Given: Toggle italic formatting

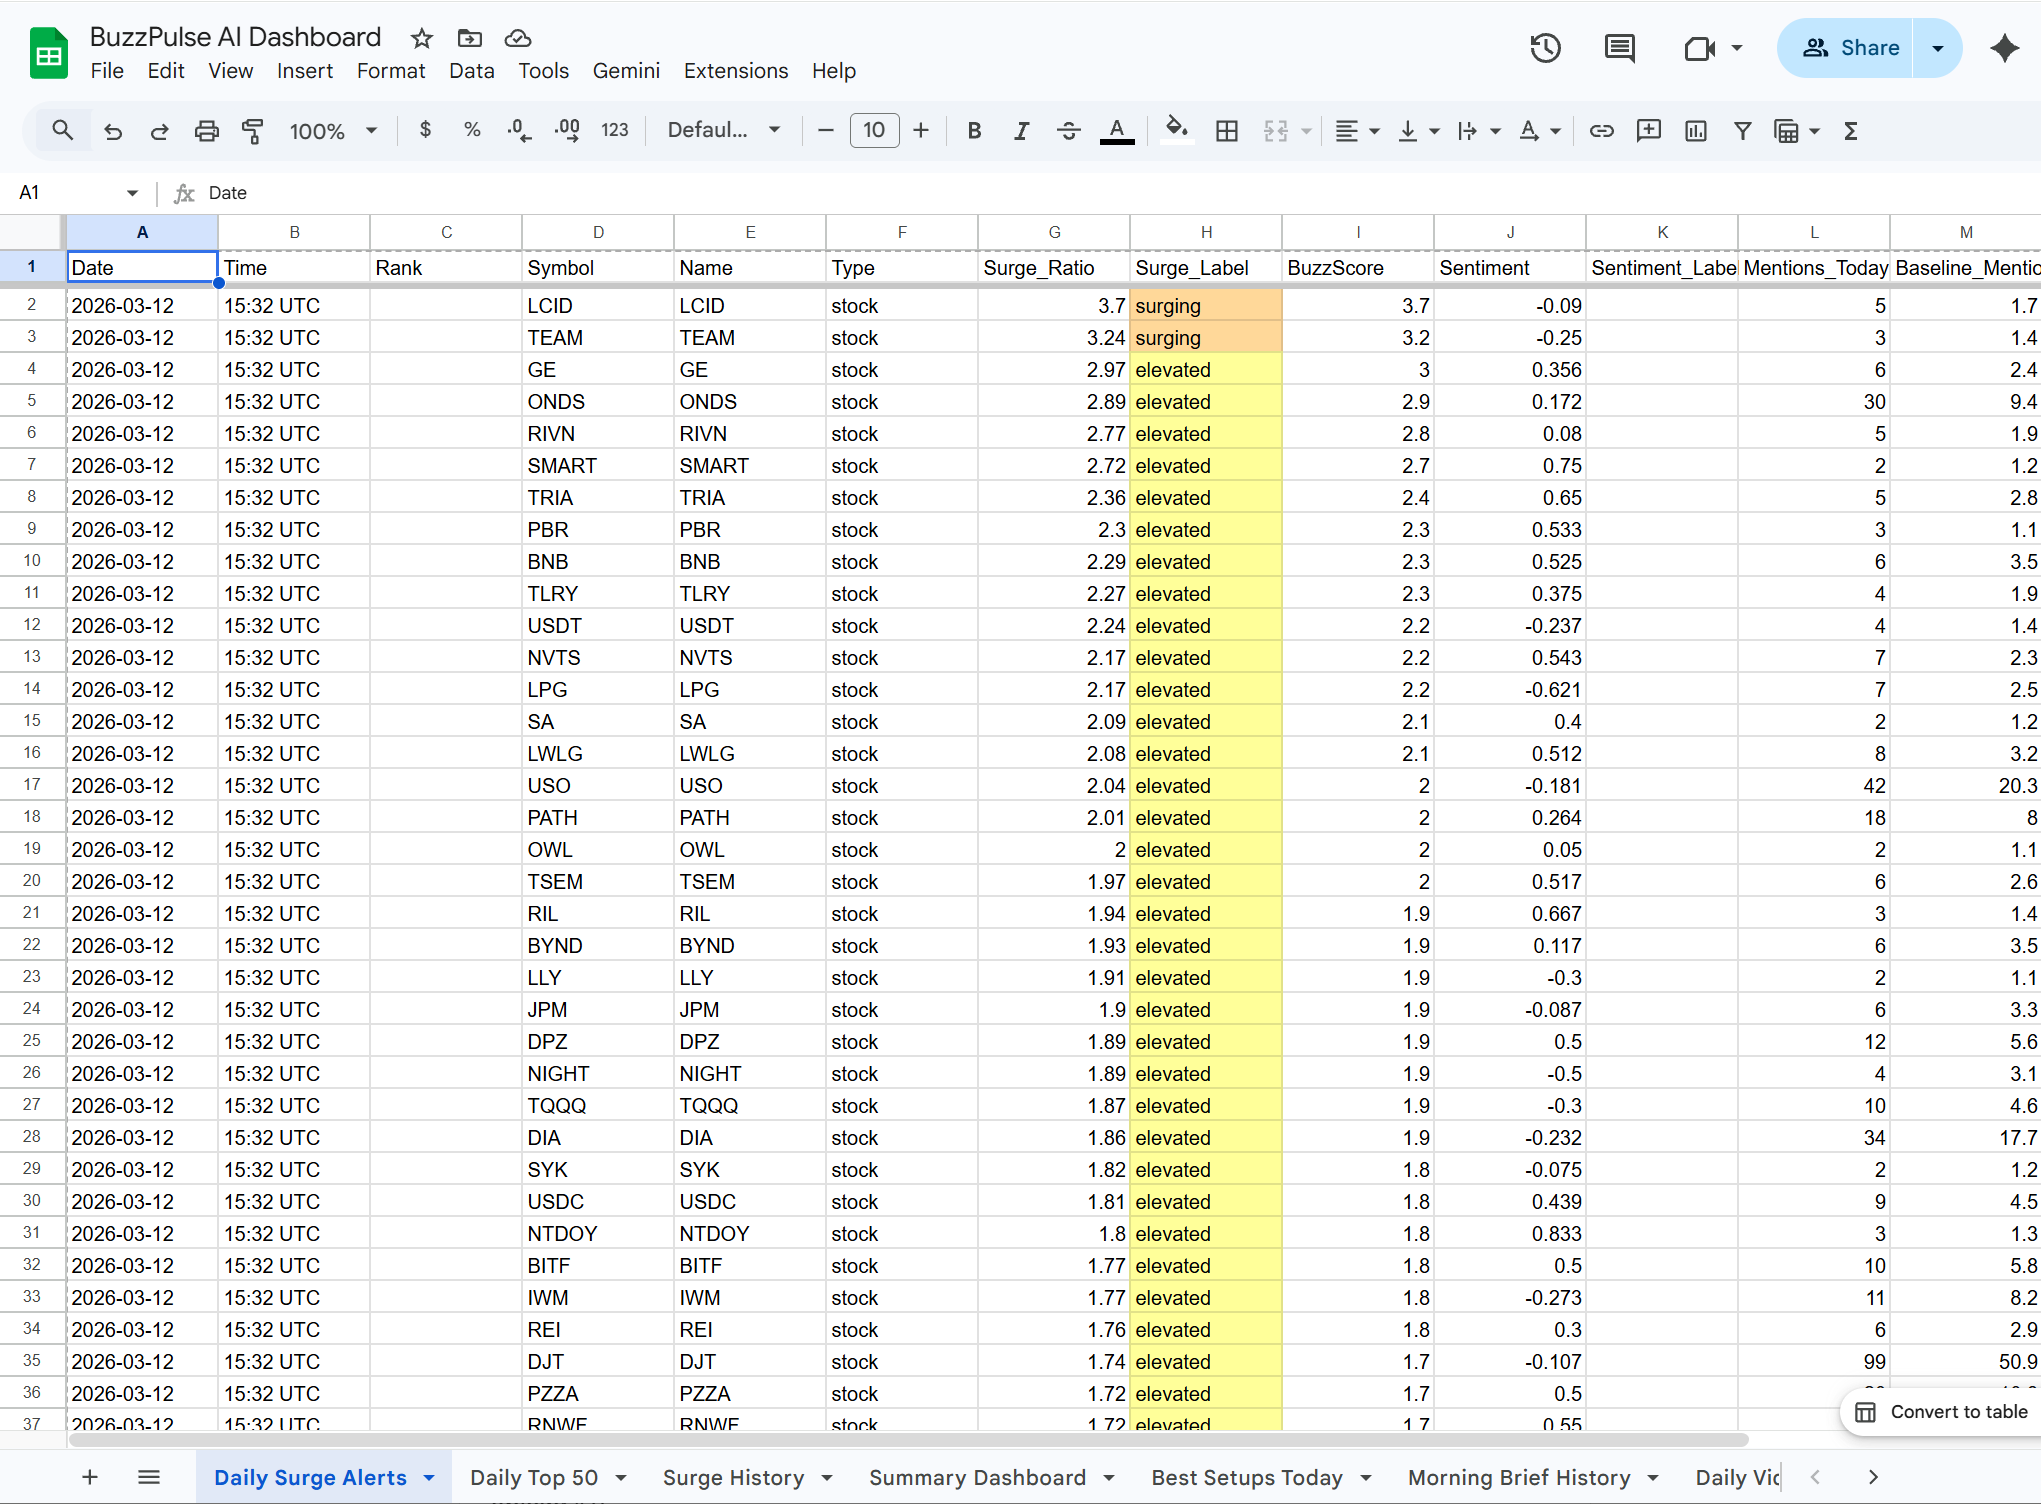Looking at the screenshot, I should point(1021,130).
